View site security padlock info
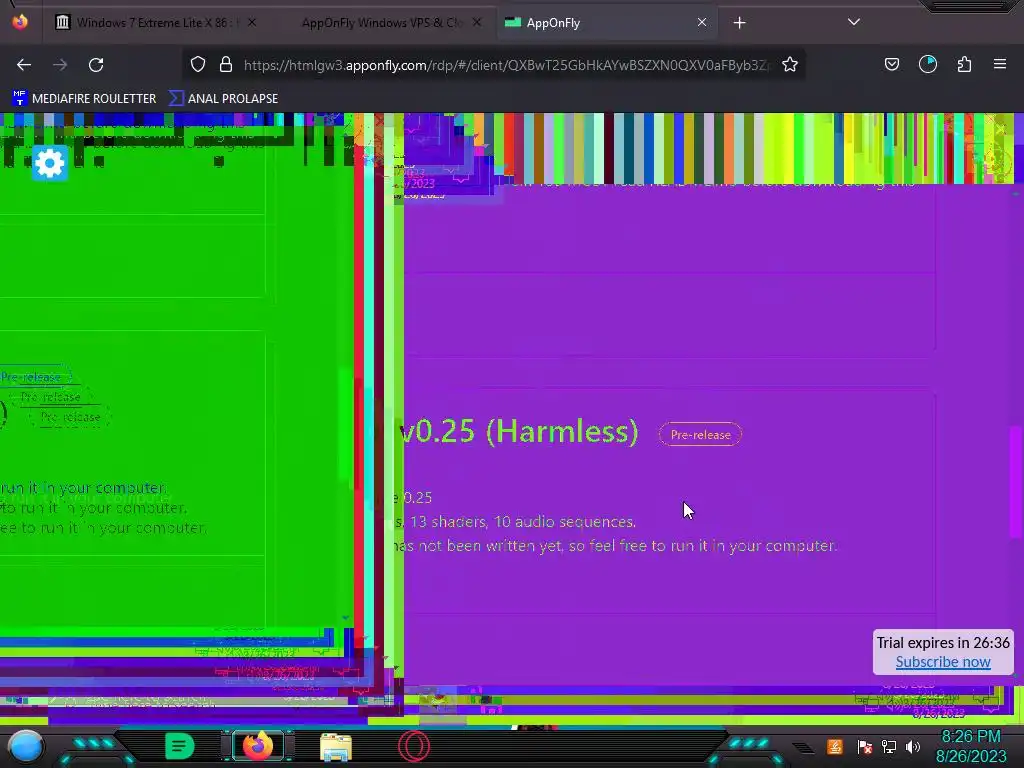The height and width of the screenshot is (768, 1024). coord(226,64)
